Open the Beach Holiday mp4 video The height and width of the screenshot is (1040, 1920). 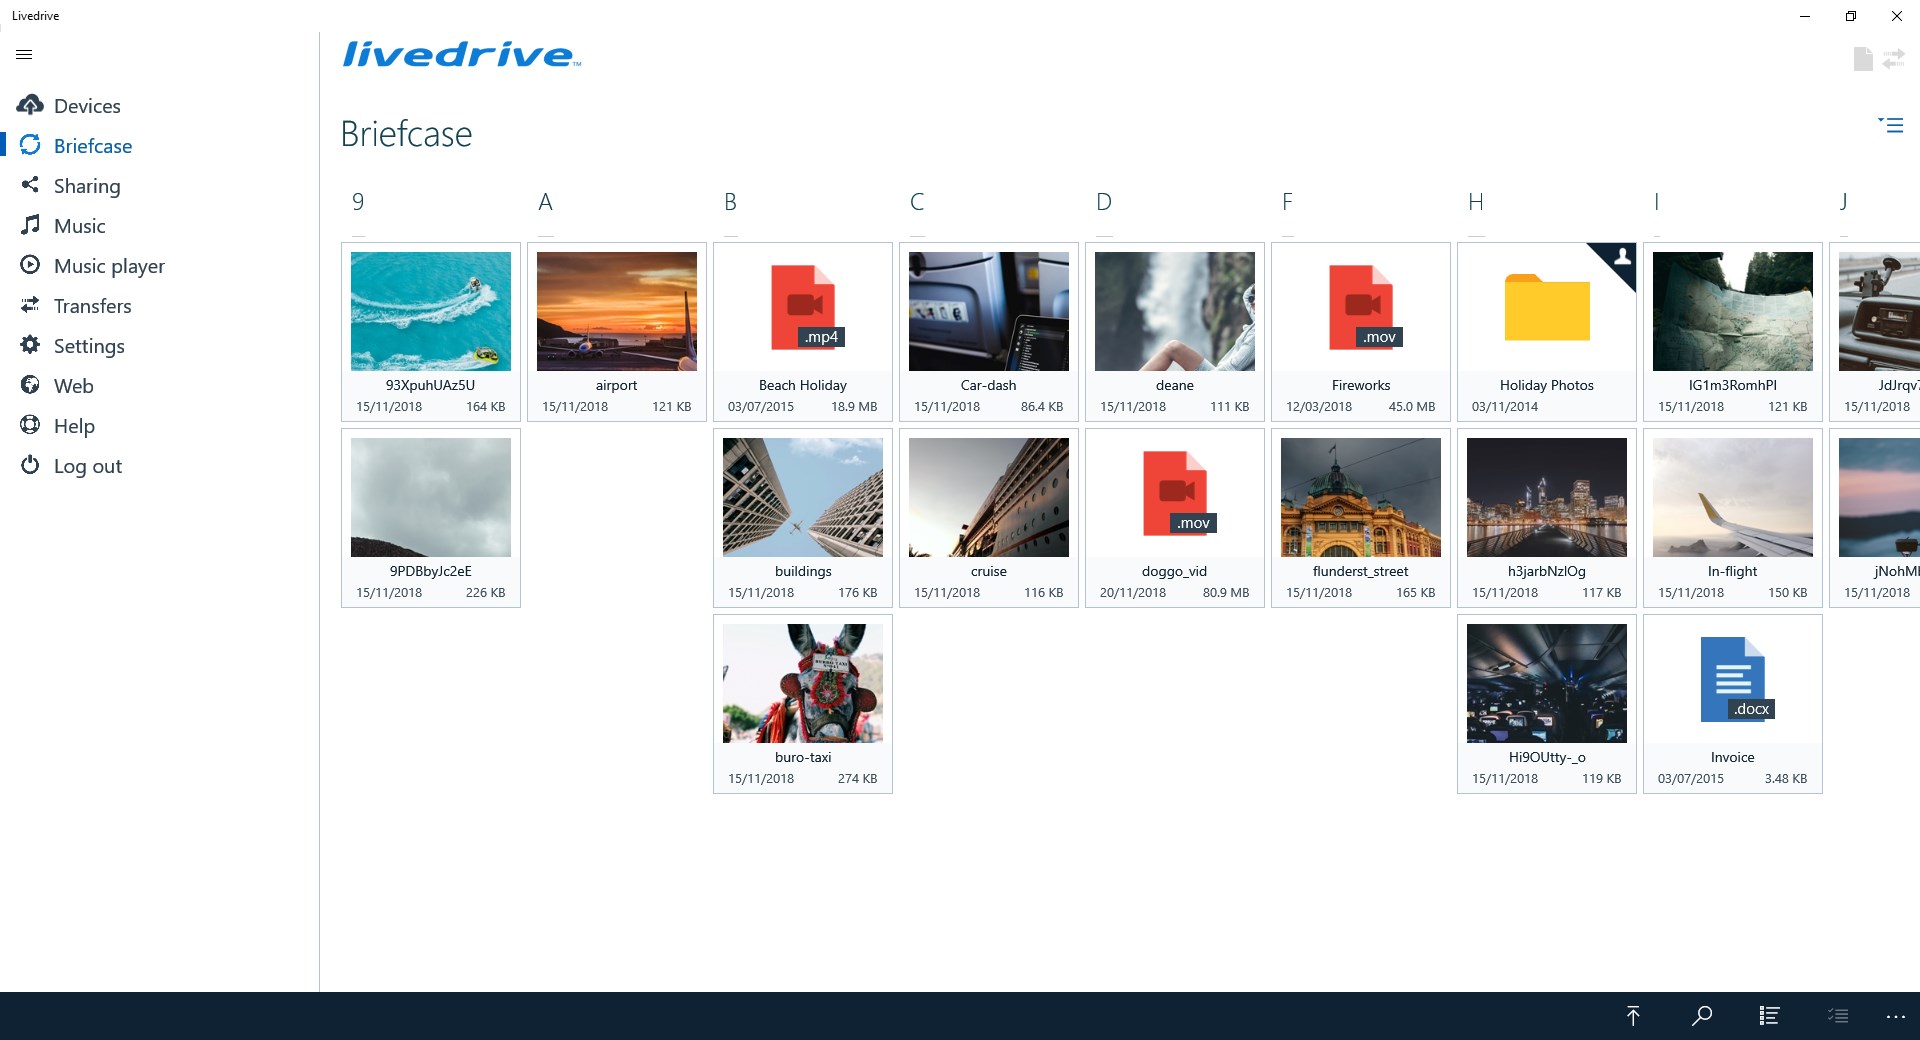pos(803,332)
